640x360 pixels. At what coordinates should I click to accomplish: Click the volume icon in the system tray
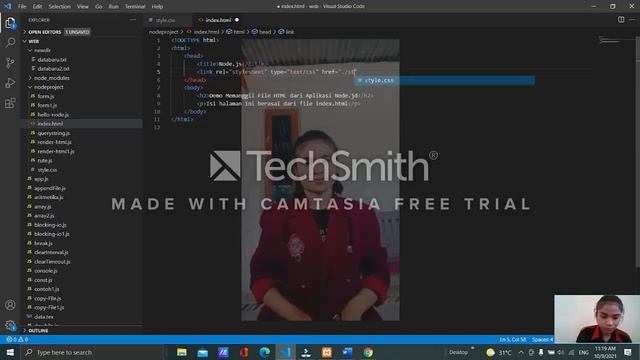point(560,352)
